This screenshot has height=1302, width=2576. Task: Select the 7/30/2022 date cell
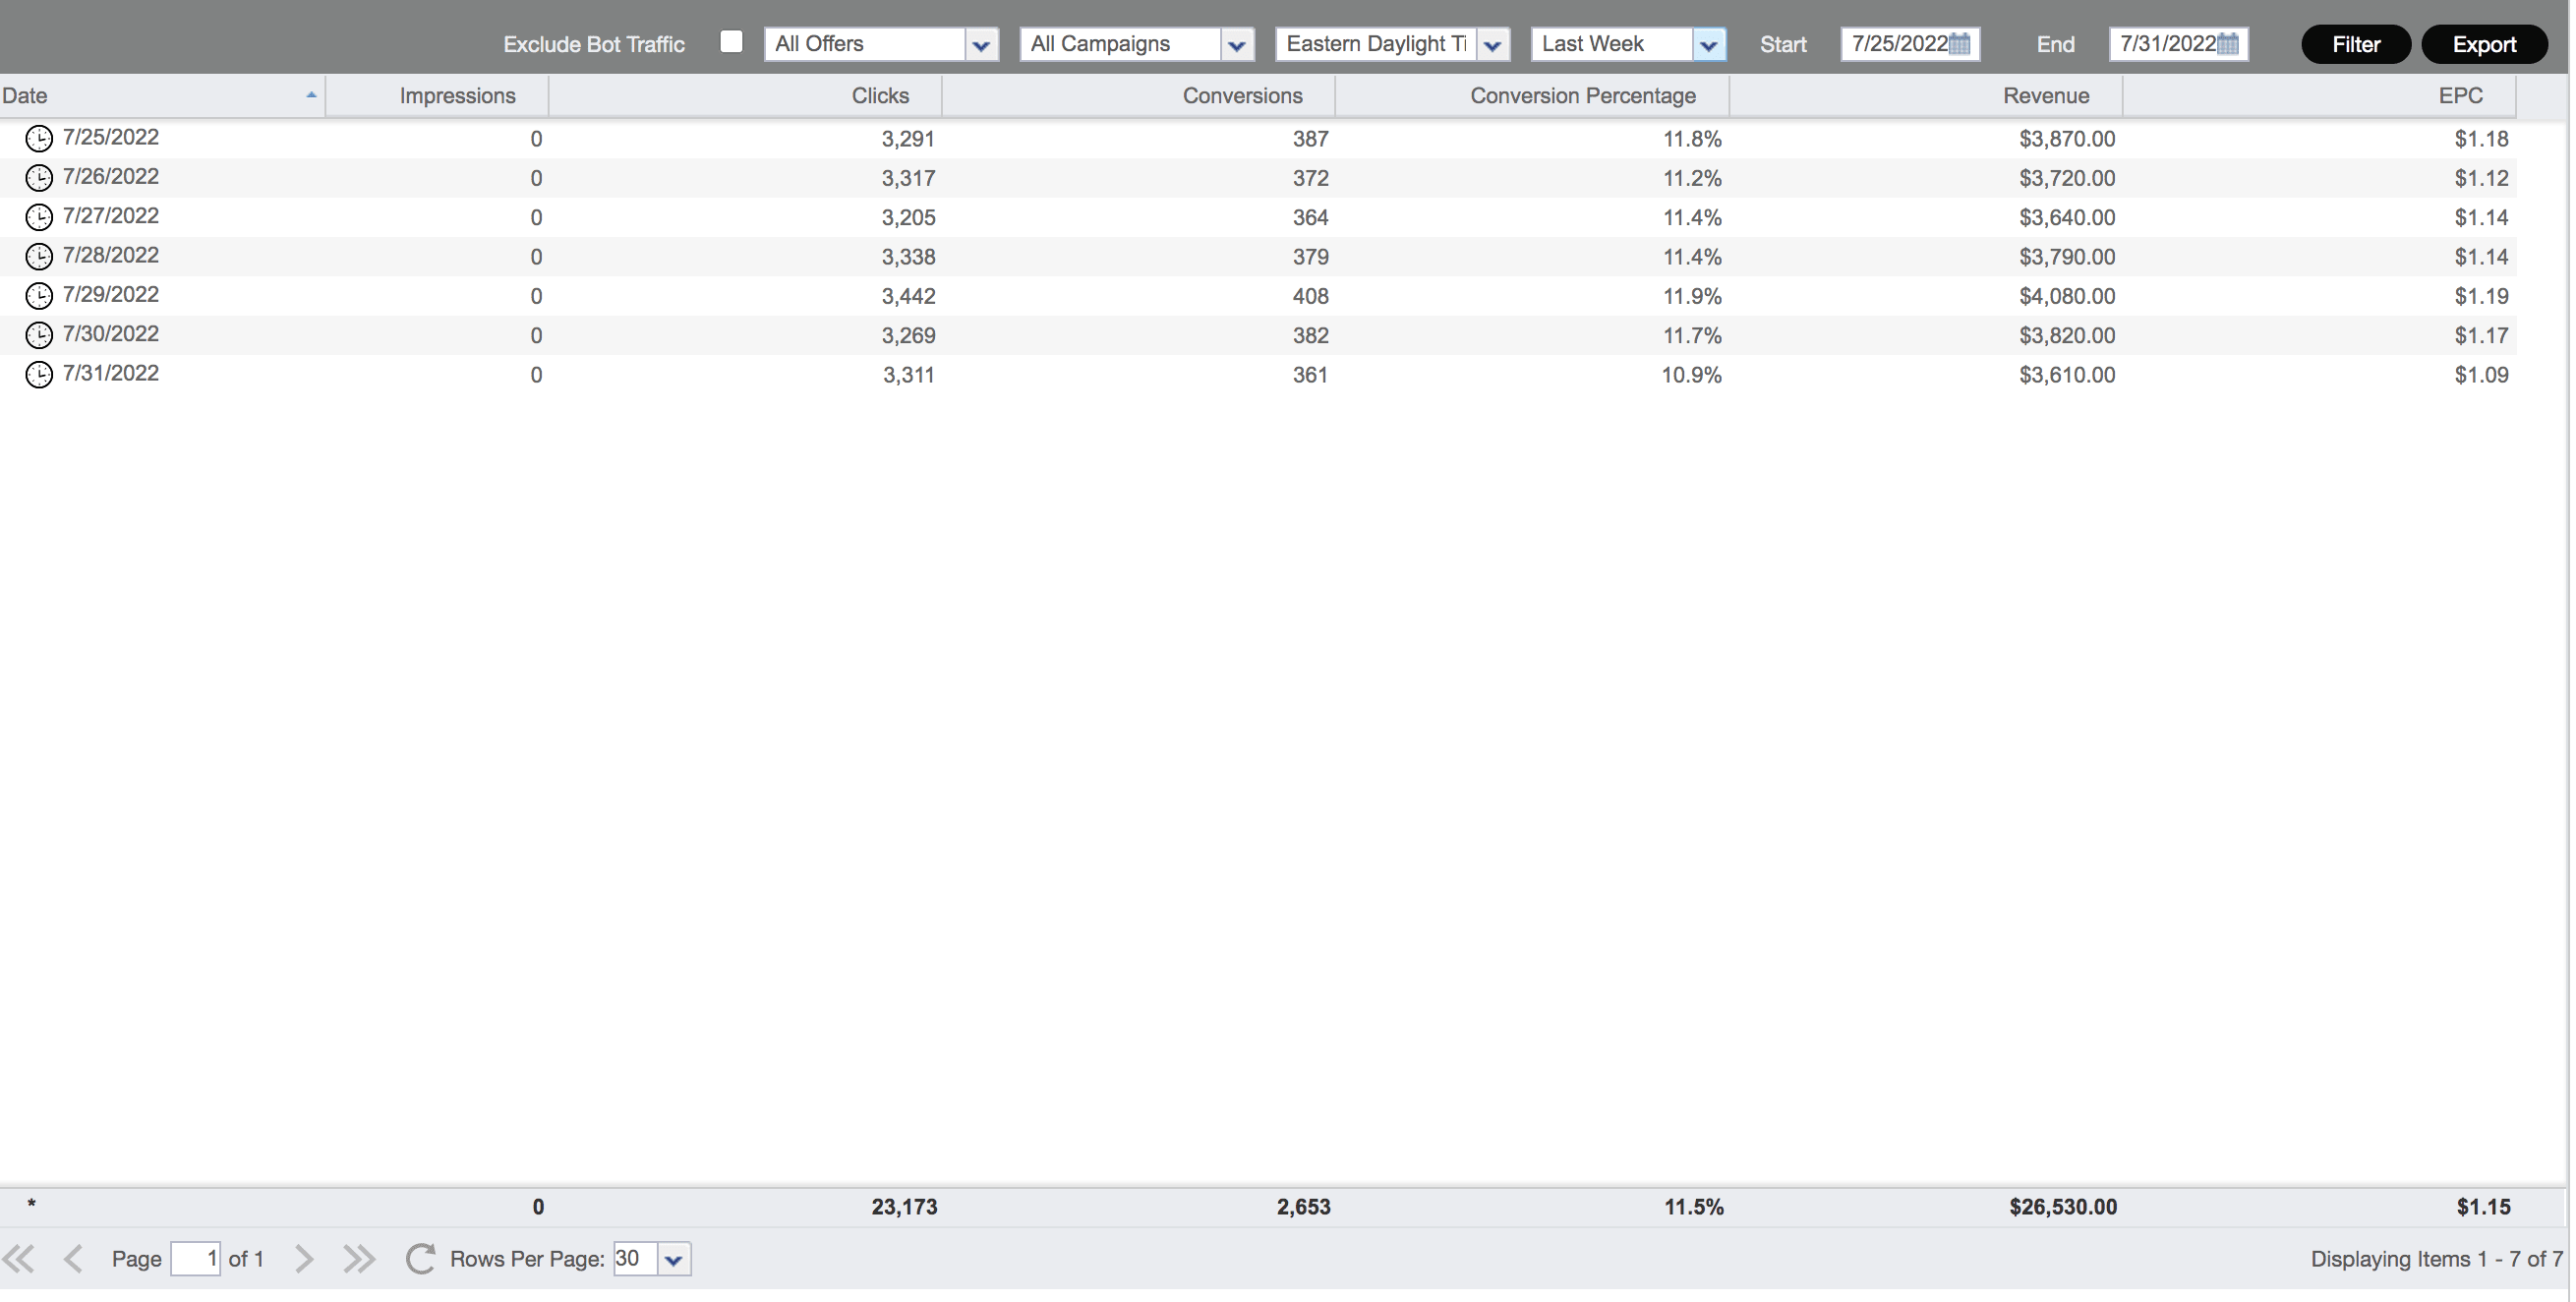111,334
